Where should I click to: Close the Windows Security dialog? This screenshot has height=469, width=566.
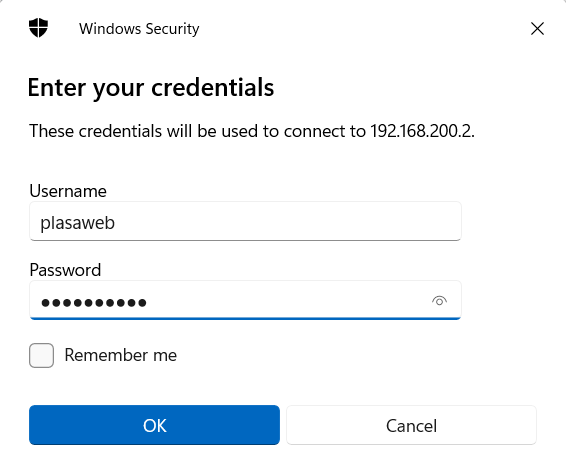tap(537, 29)
